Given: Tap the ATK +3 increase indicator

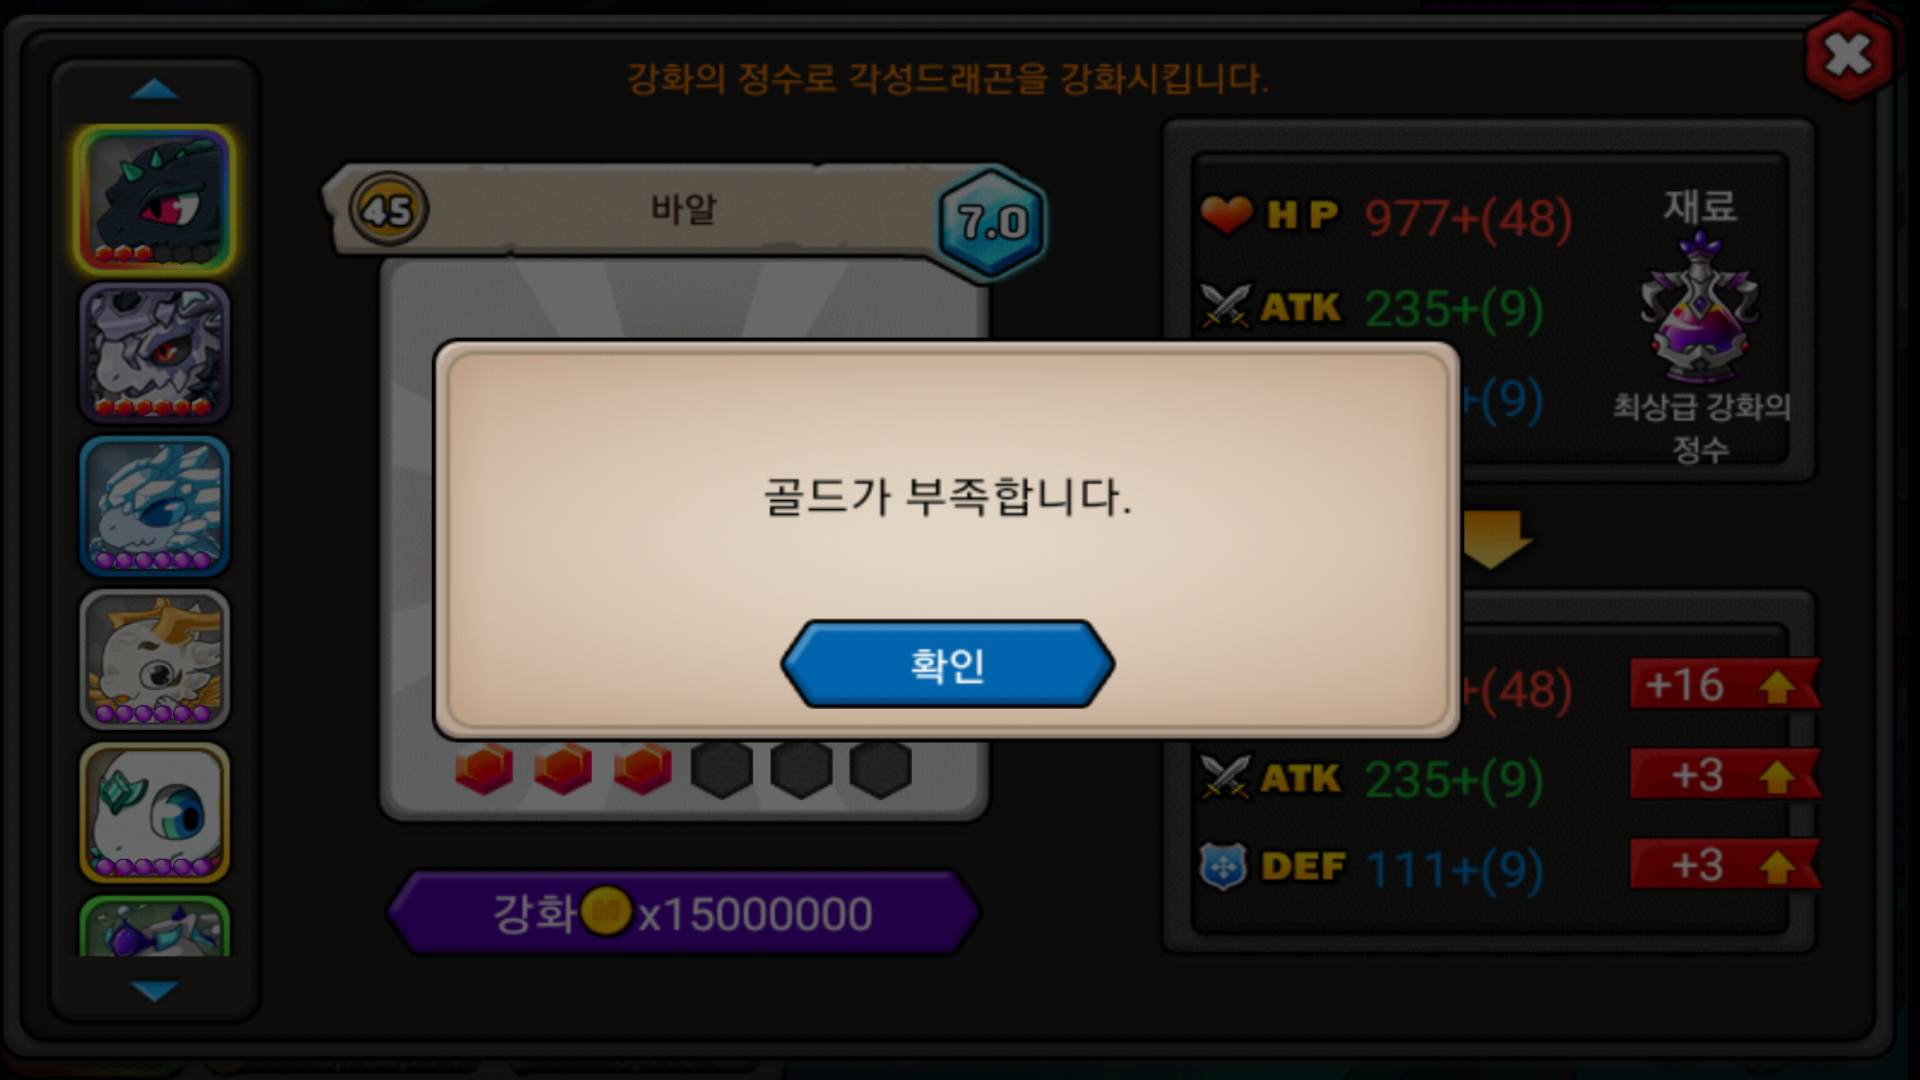Looking at the screenshot, I should pos(1724,775).
